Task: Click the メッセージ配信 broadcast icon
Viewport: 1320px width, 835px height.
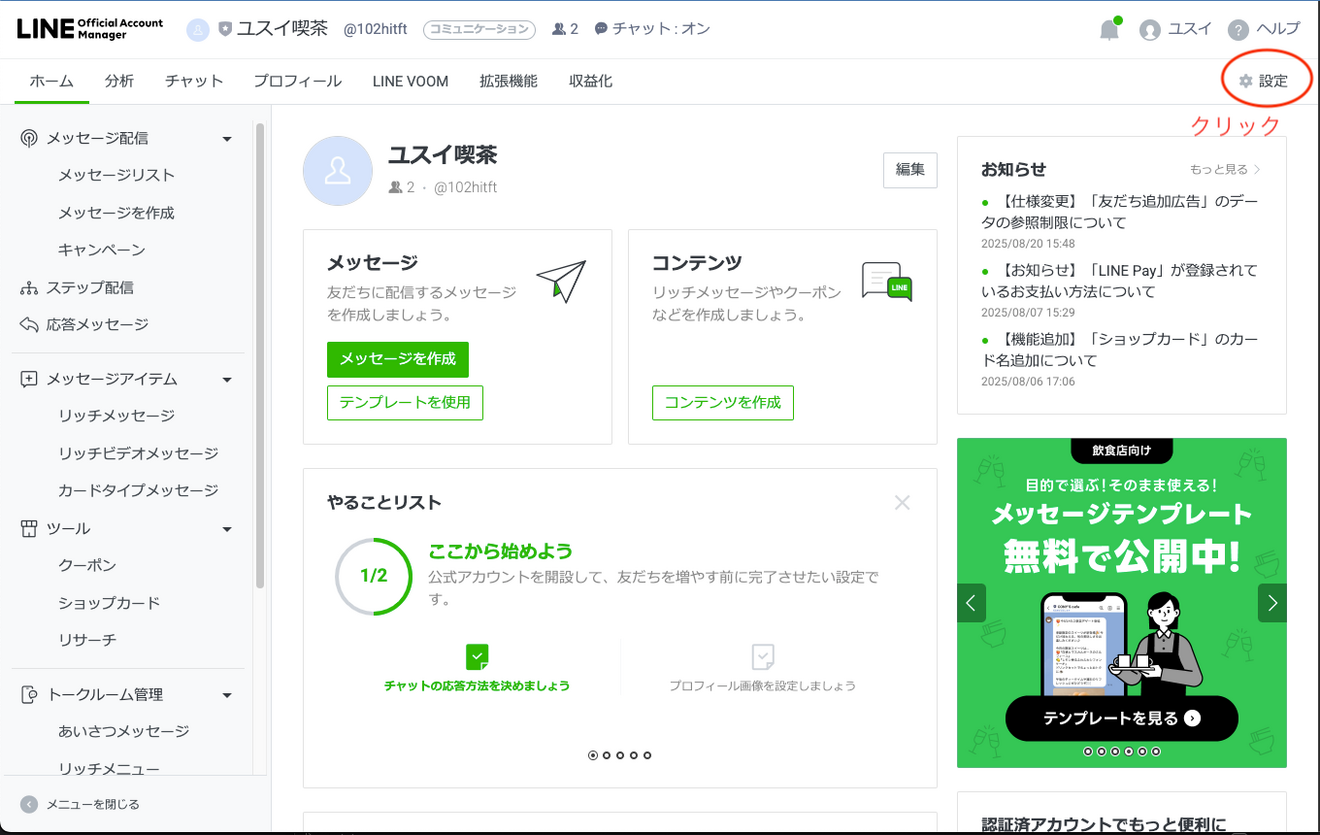Action: coord(29,138)
